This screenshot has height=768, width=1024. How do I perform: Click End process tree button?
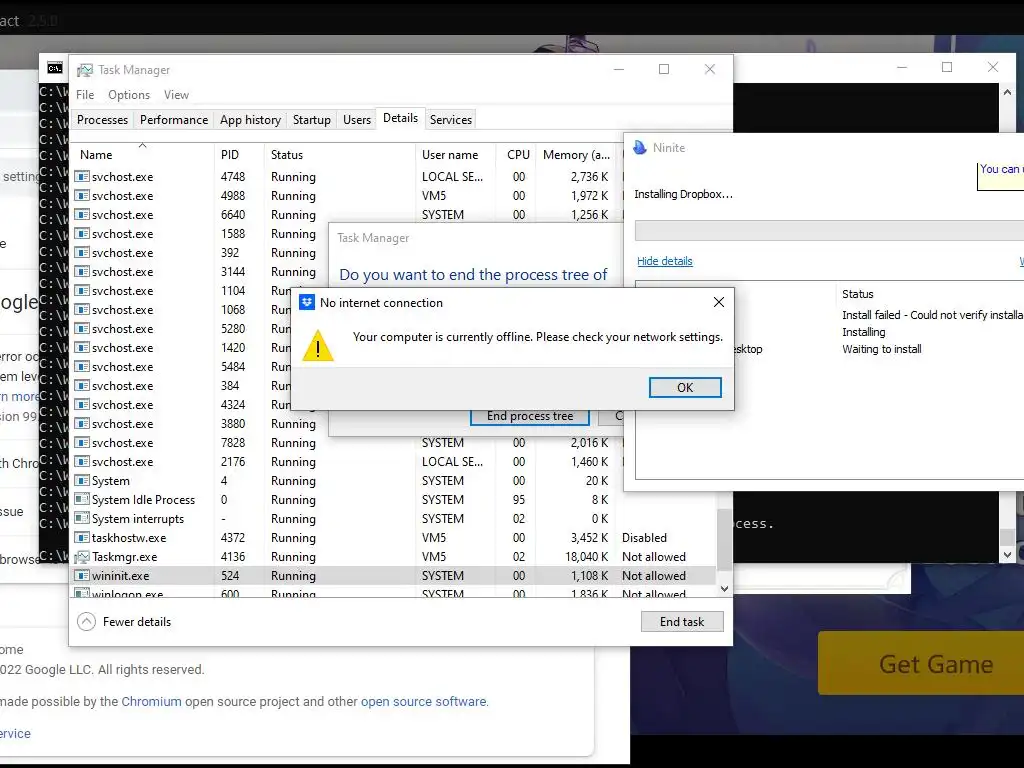[530, 416]
